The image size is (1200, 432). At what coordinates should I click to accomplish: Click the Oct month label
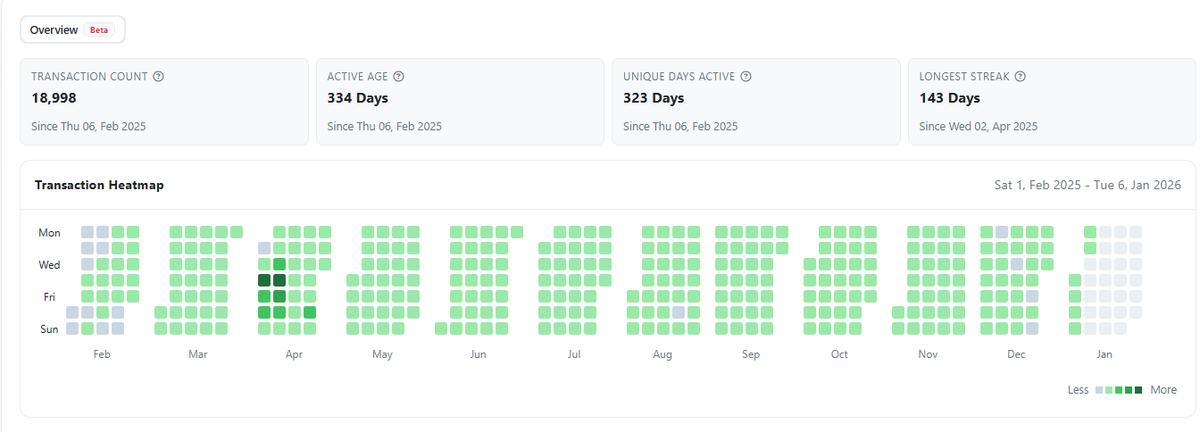[x=839, y=354]
